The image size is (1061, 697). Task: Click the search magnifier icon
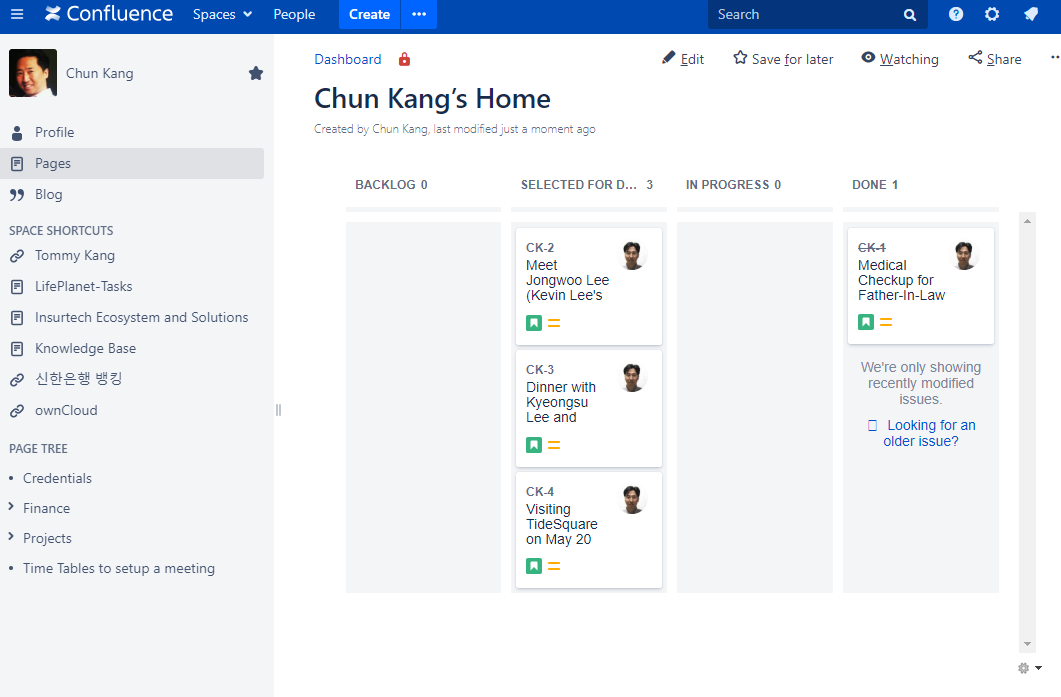pos(910,15)
